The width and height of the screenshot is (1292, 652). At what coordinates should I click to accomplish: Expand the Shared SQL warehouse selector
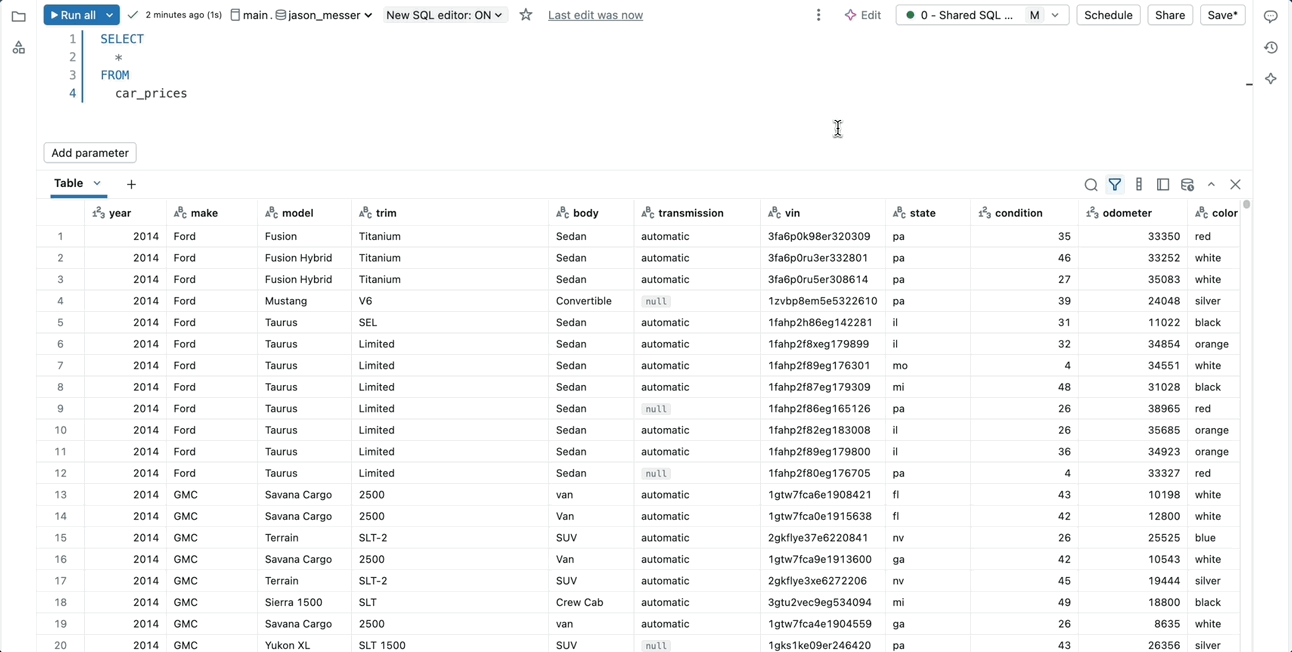point(1055,15)
